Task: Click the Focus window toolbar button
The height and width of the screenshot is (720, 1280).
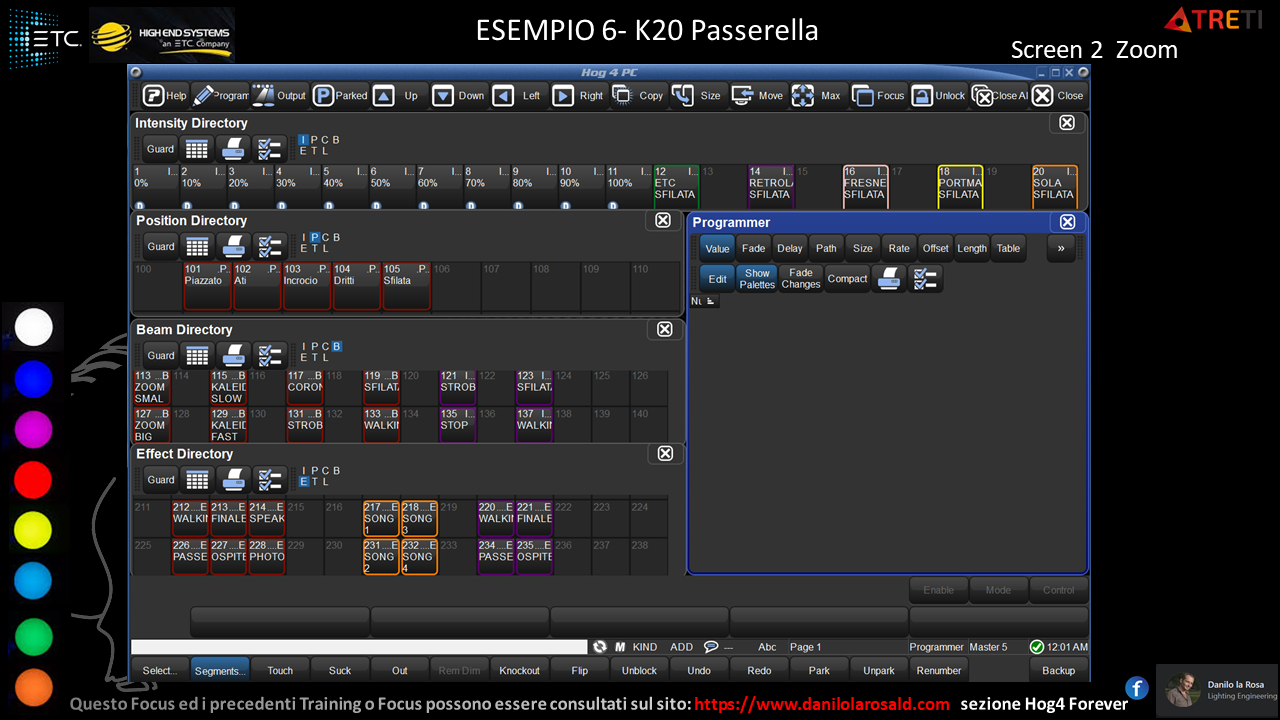Action: coord(878,96)
